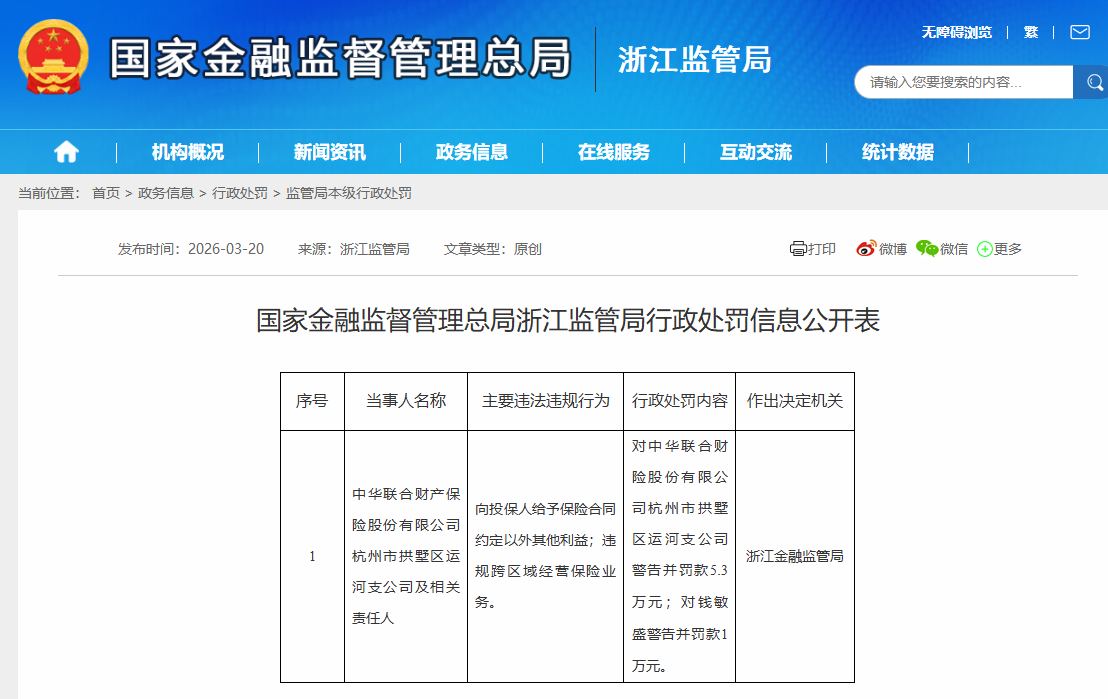Open the 统计数据 menu item
This screenshot has width=1108, height=699.
[x=898, y=152]
